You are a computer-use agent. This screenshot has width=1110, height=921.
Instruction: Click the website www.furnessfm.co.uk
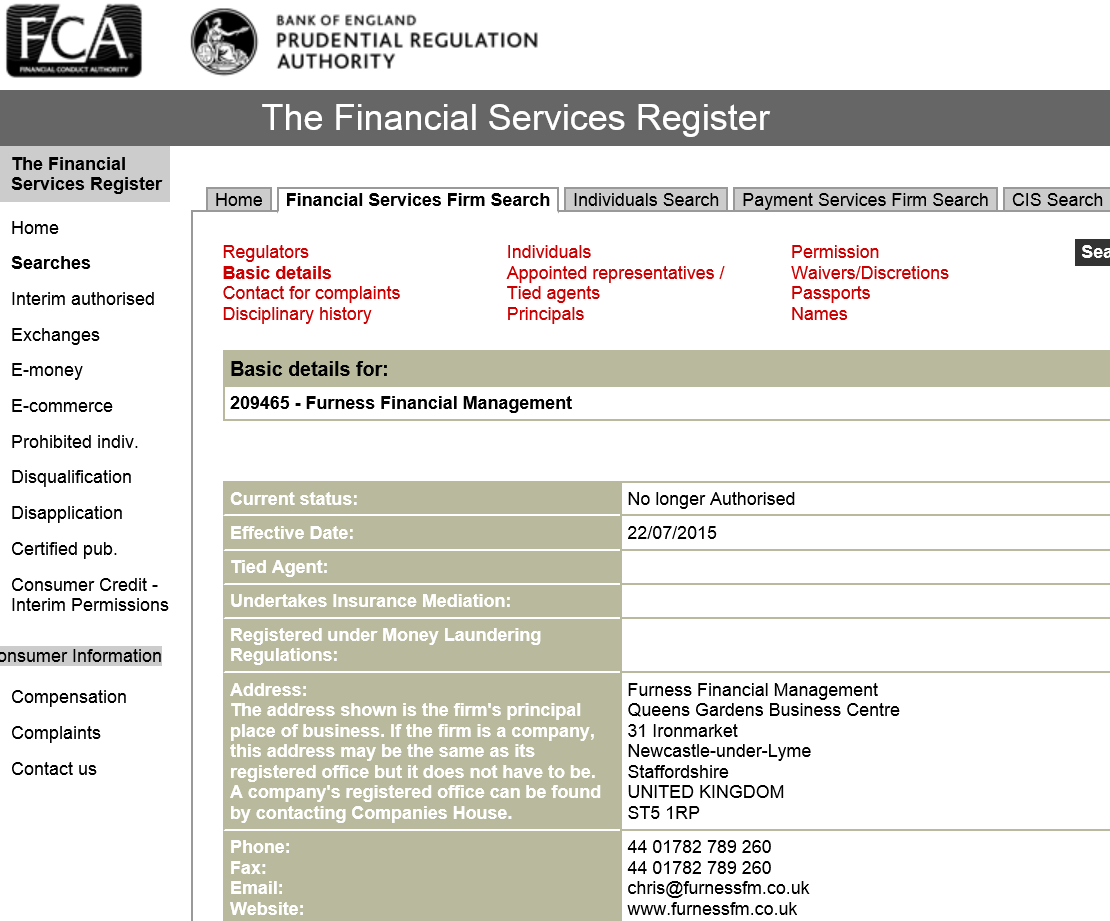(712, 909)
